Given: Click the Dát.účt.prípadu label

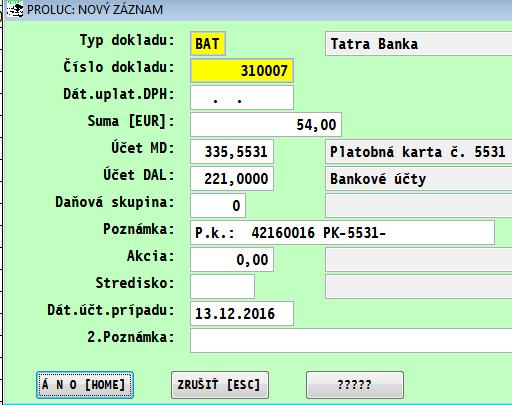Looking at the screenshot, I should [111, 310].
